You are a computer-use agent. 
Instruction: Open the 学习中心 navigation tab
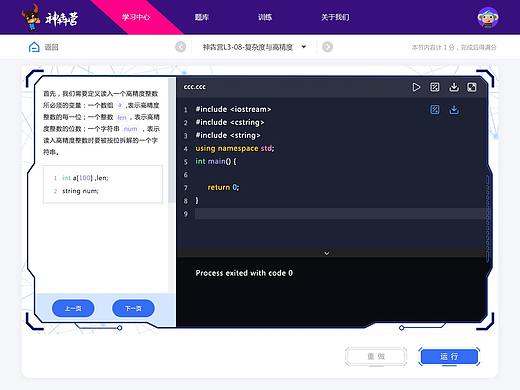pos(136,17)
